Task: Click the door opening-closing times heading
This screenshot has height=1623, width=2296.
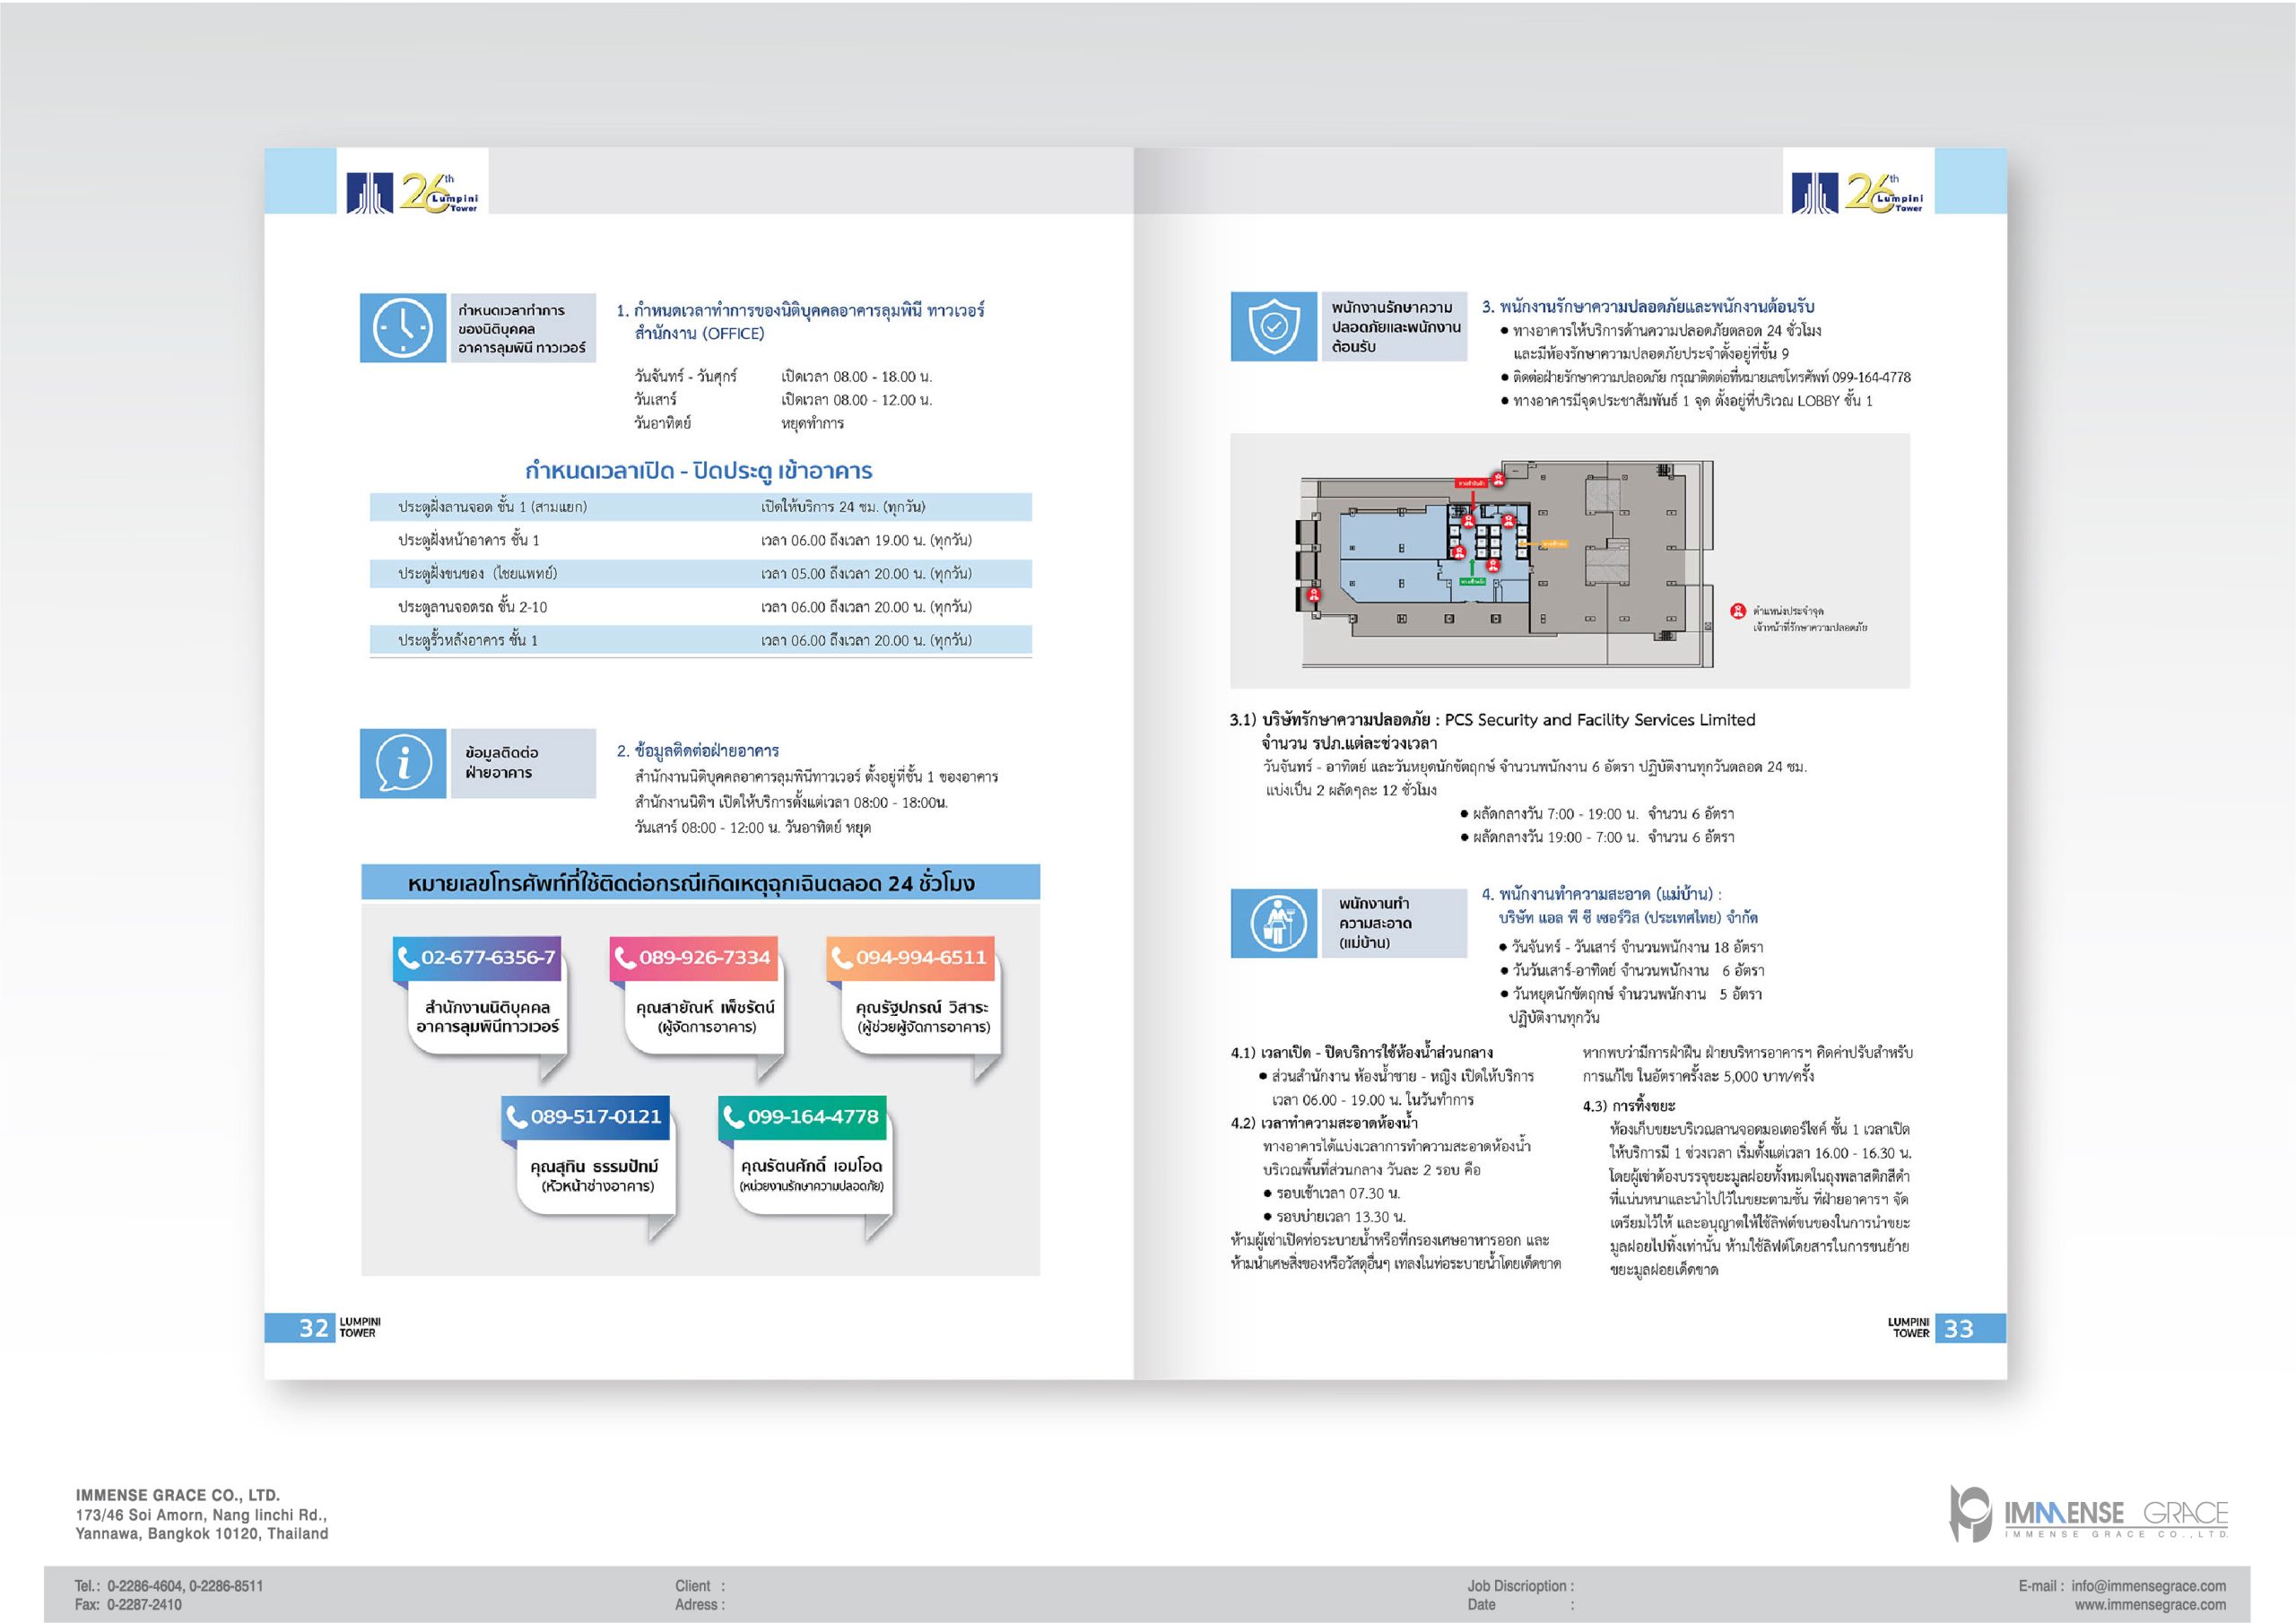Action: 698,471
